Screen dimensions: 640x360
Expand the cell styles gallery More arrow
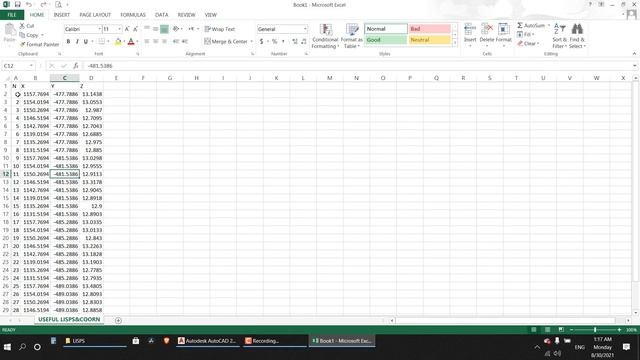455,43
